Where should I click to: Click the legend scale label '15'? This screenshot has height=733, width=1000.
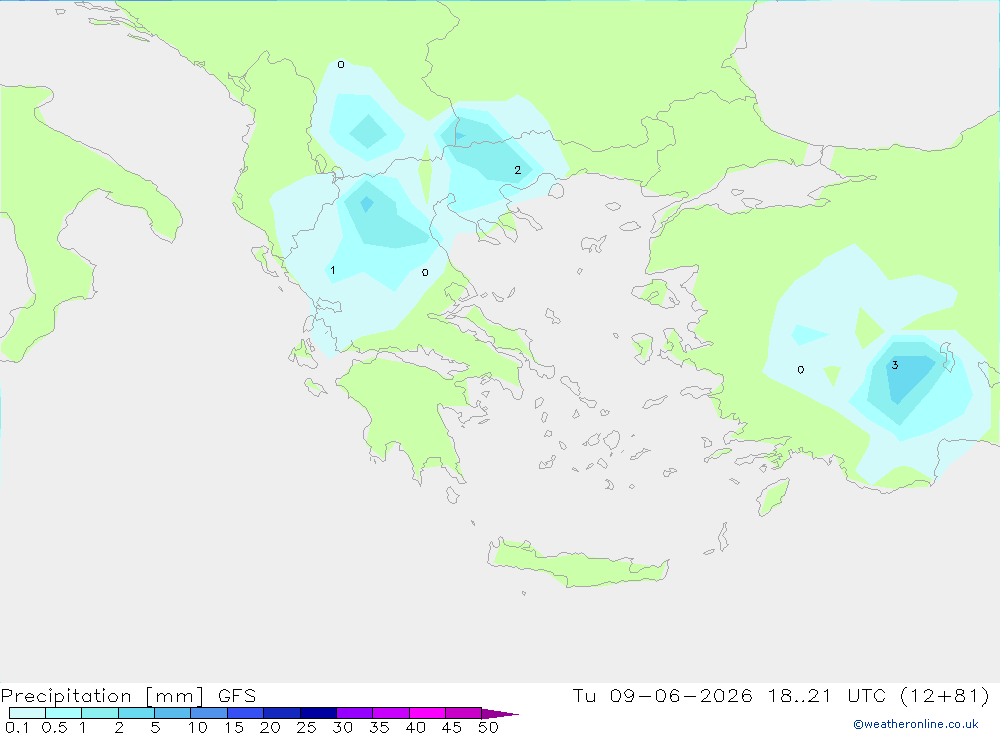click(234, 727)
